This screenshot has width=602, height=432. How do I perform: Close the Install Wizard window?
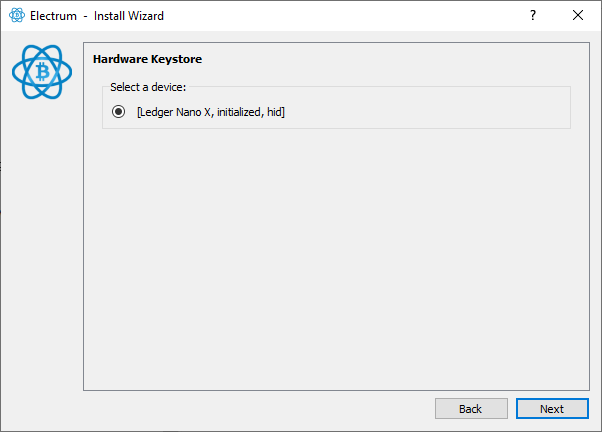coord(577,16)
